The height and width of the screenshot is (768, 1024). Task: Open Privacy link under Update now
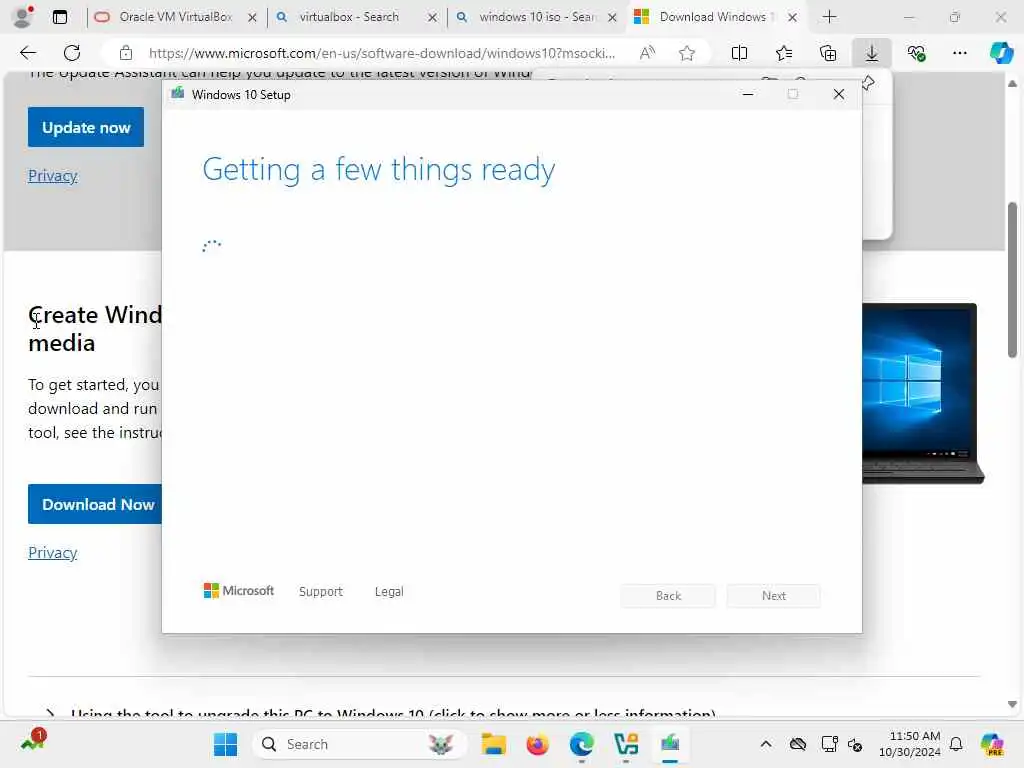click(x=53, y=176)
